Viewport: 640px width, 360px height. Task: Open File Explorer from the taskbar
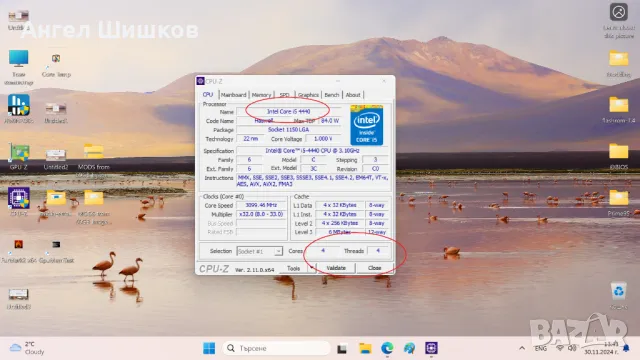pos(365,348)
